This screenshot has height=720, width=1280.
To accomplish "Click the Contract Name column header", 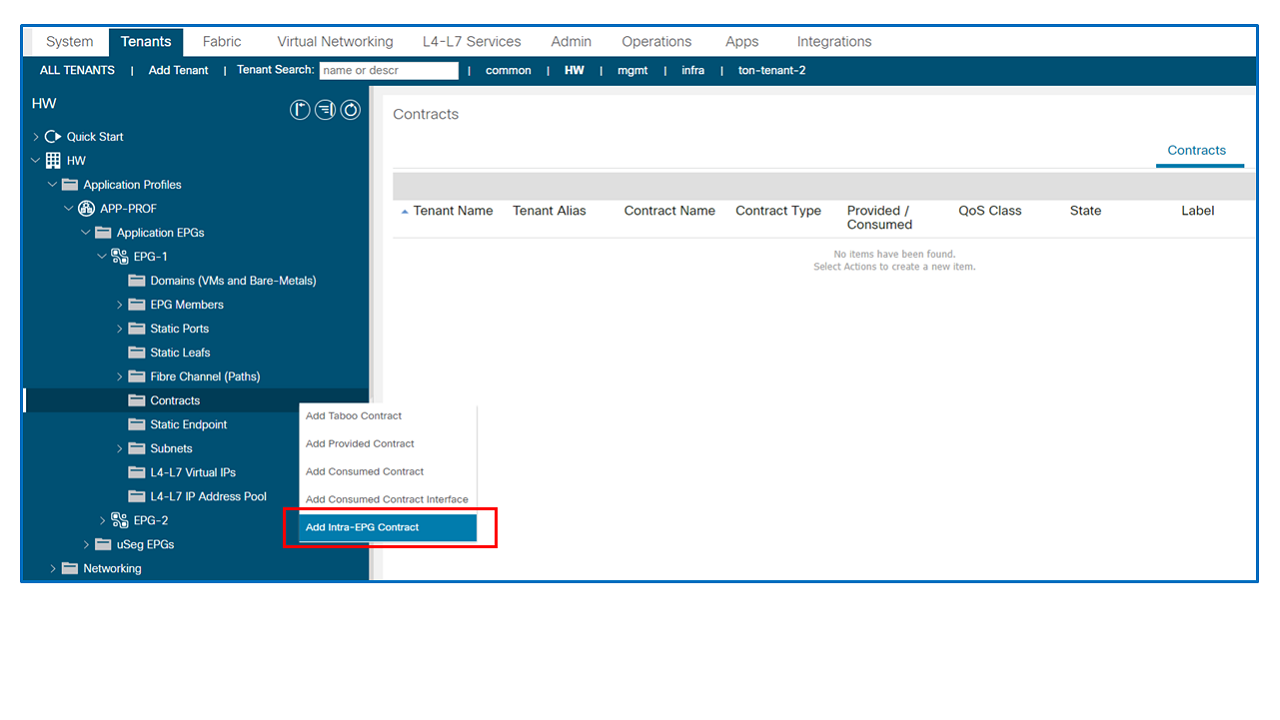I will 669,211.
